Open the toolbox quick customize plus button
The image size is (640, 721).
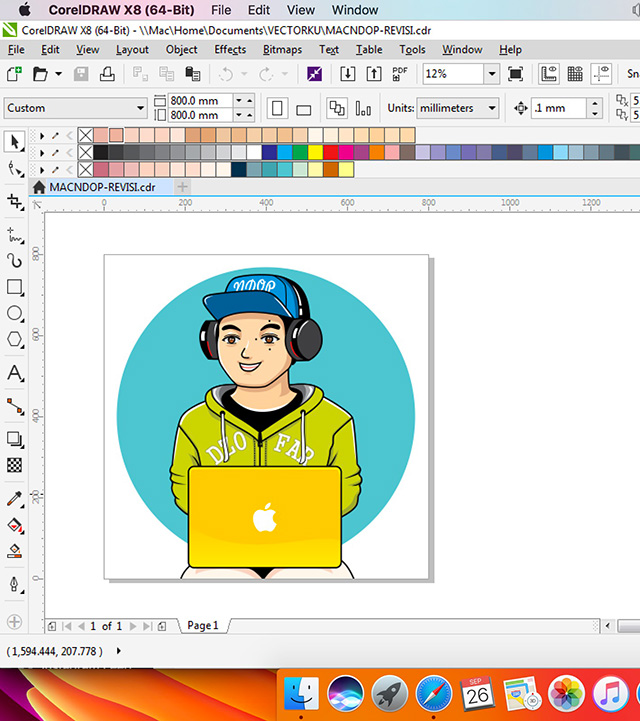[x=14, y=622]
